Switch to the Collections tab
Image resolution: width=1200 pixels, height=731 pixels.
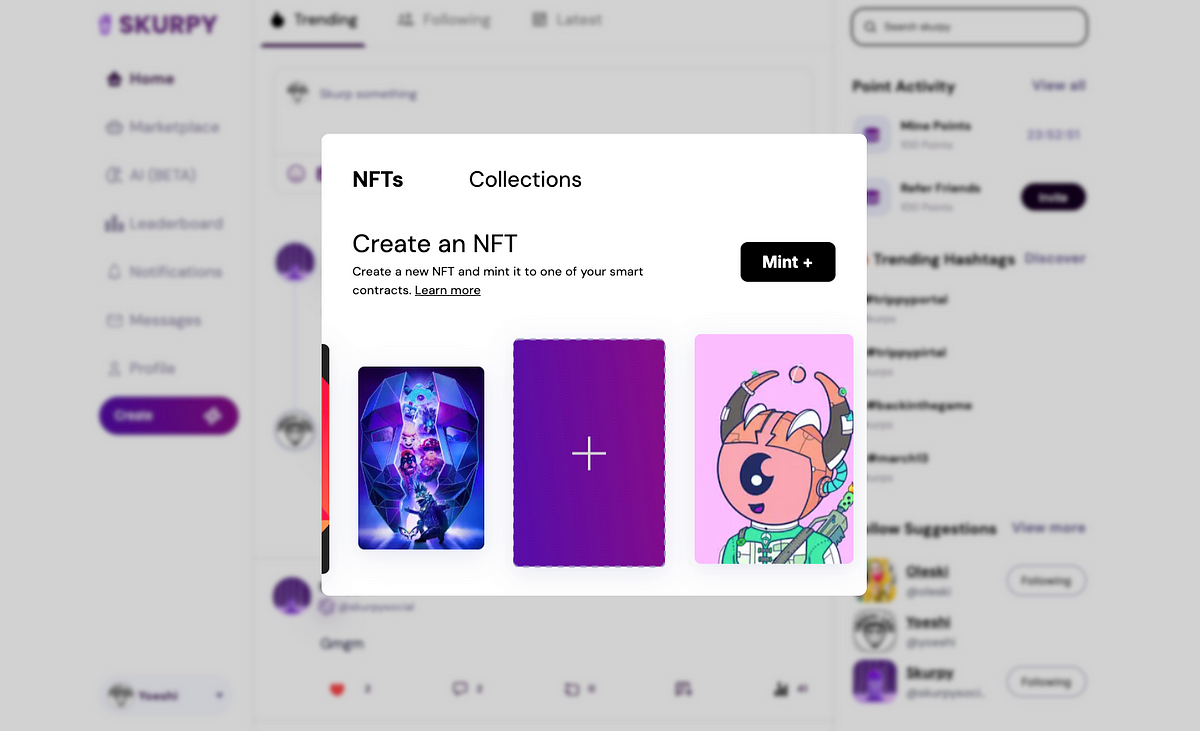(x=525, y=180)
